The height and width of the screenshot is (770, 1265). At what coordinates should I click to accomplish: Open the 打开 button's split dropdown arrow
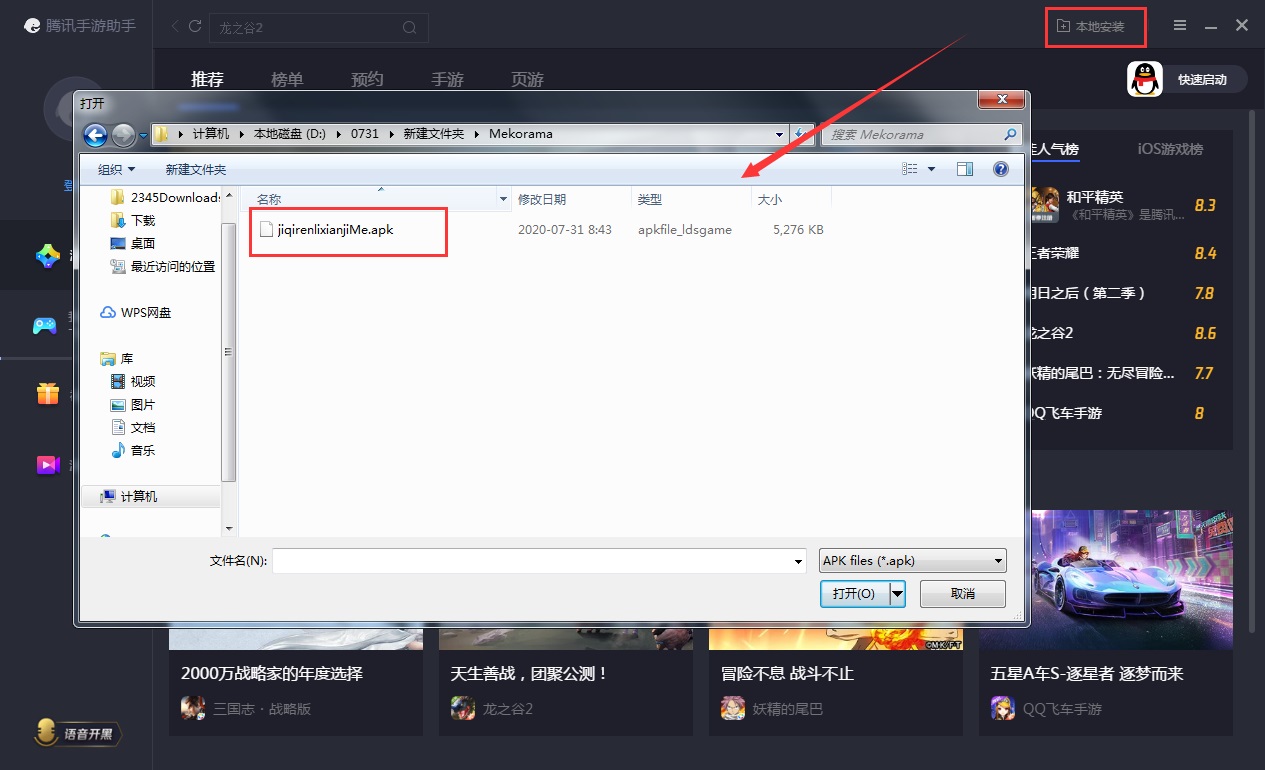click(896, 593)
